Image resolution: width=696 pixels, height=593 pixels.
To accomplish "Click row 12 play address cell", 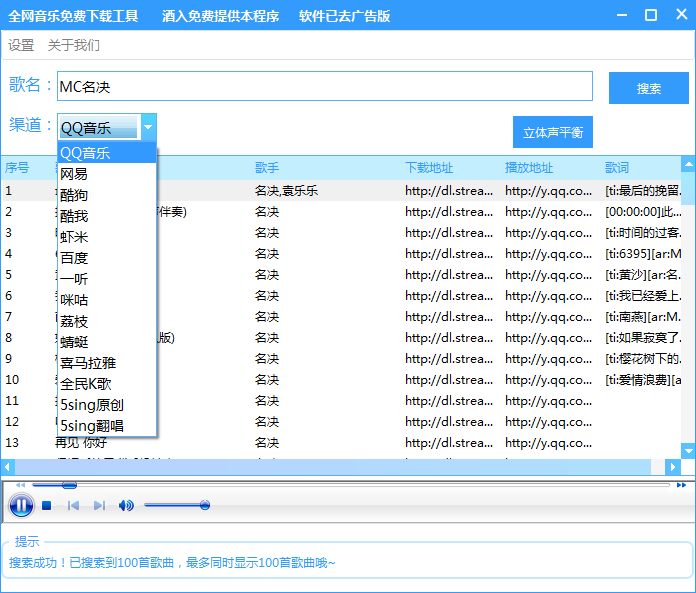I will pyautogui.click(x=548, y=422).
